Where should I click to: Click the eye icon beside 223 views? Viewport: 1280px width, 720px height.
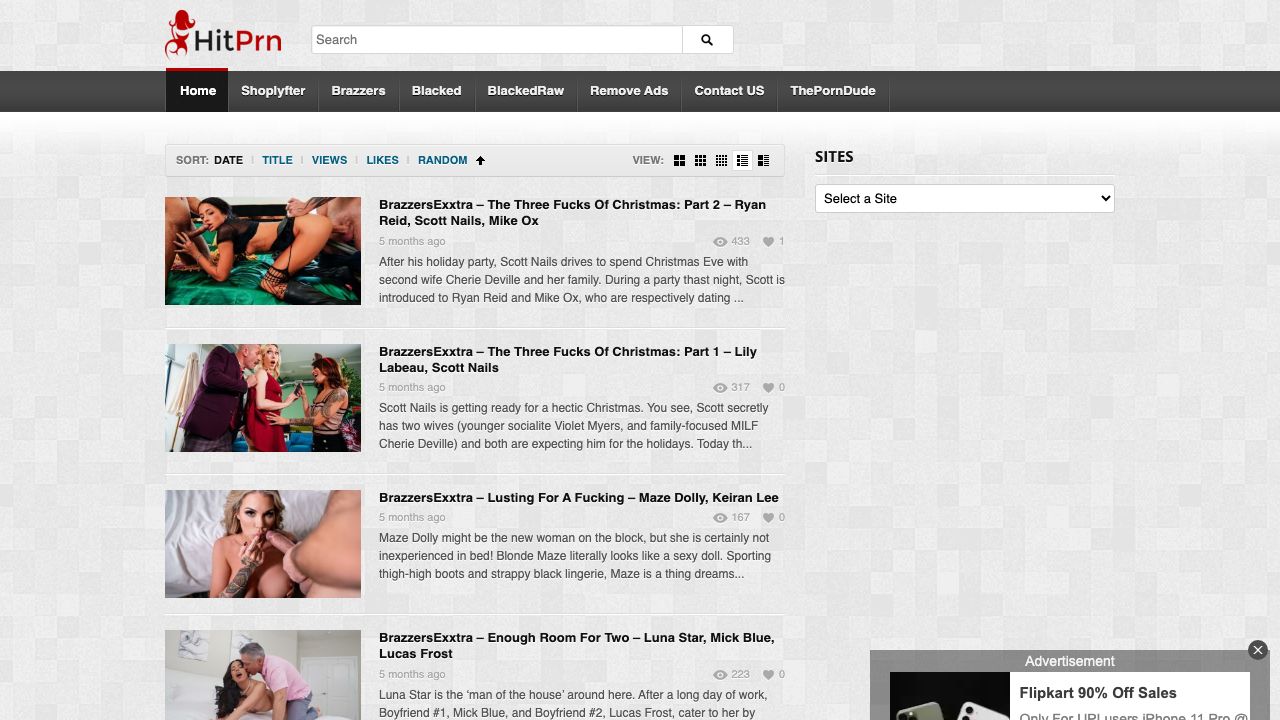(x=720, y=675)
